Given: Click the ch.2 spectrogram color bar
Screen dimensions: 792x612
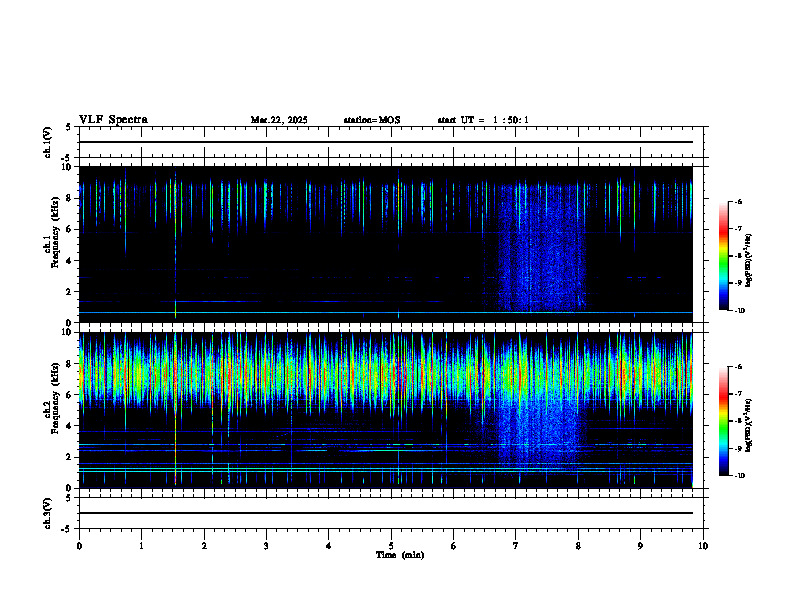Looking at the screenshot, I should click(724, 421).
